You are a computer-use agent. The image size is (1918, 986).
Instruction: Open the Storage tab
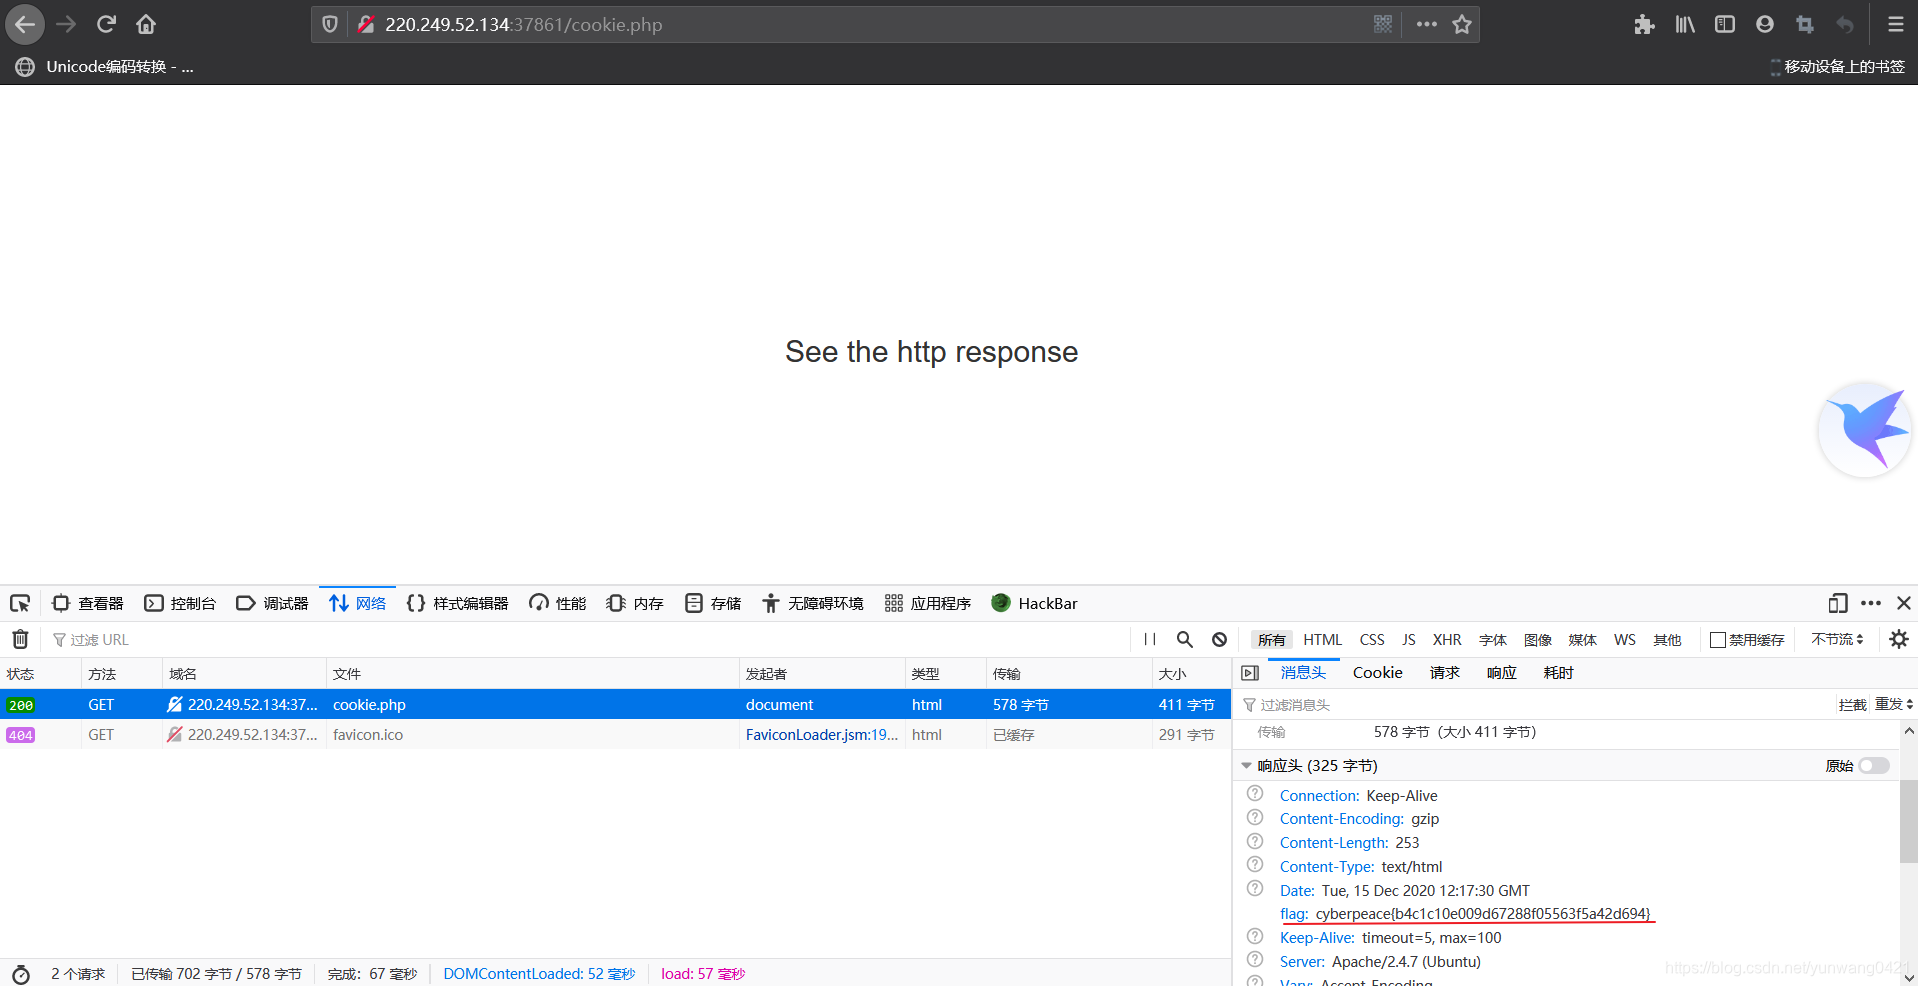coord(713,603)
